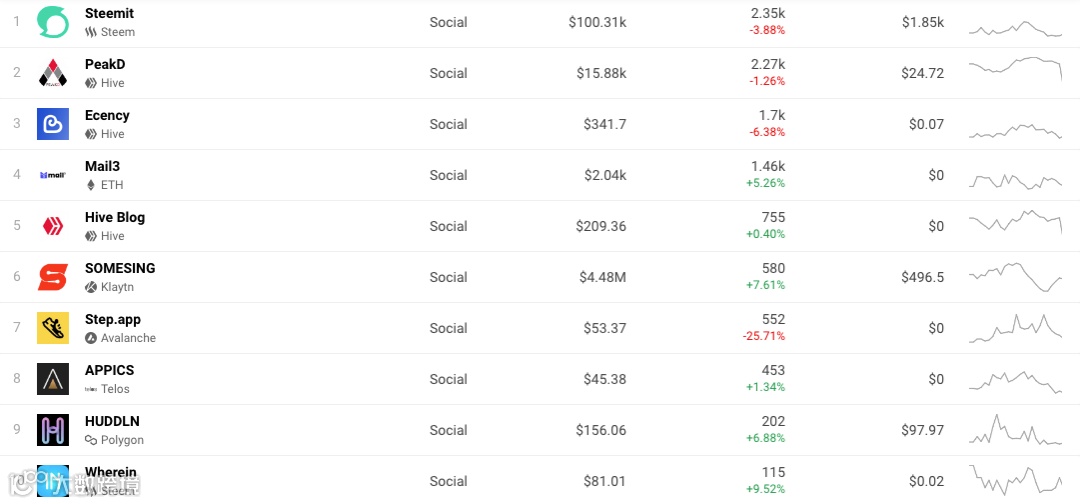The height and width of the screenshot is (504, 1080).
Task: Click the Mail3 row user count 1.46k
Action: 768,166
